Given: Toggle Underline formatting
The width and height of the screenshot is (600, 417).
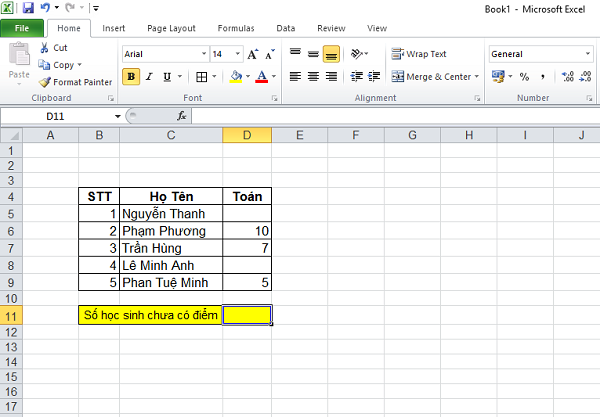Looking at the screenshot, I should [x=167, y=77].
